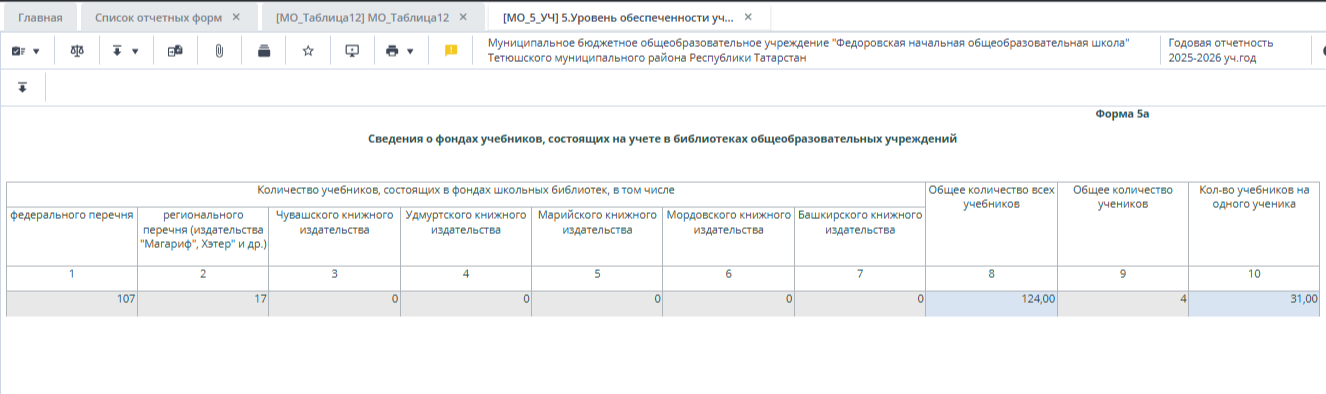Click the stacked layers icon in toolbar
The image size is (1326, 394).
tap(264, 51)
